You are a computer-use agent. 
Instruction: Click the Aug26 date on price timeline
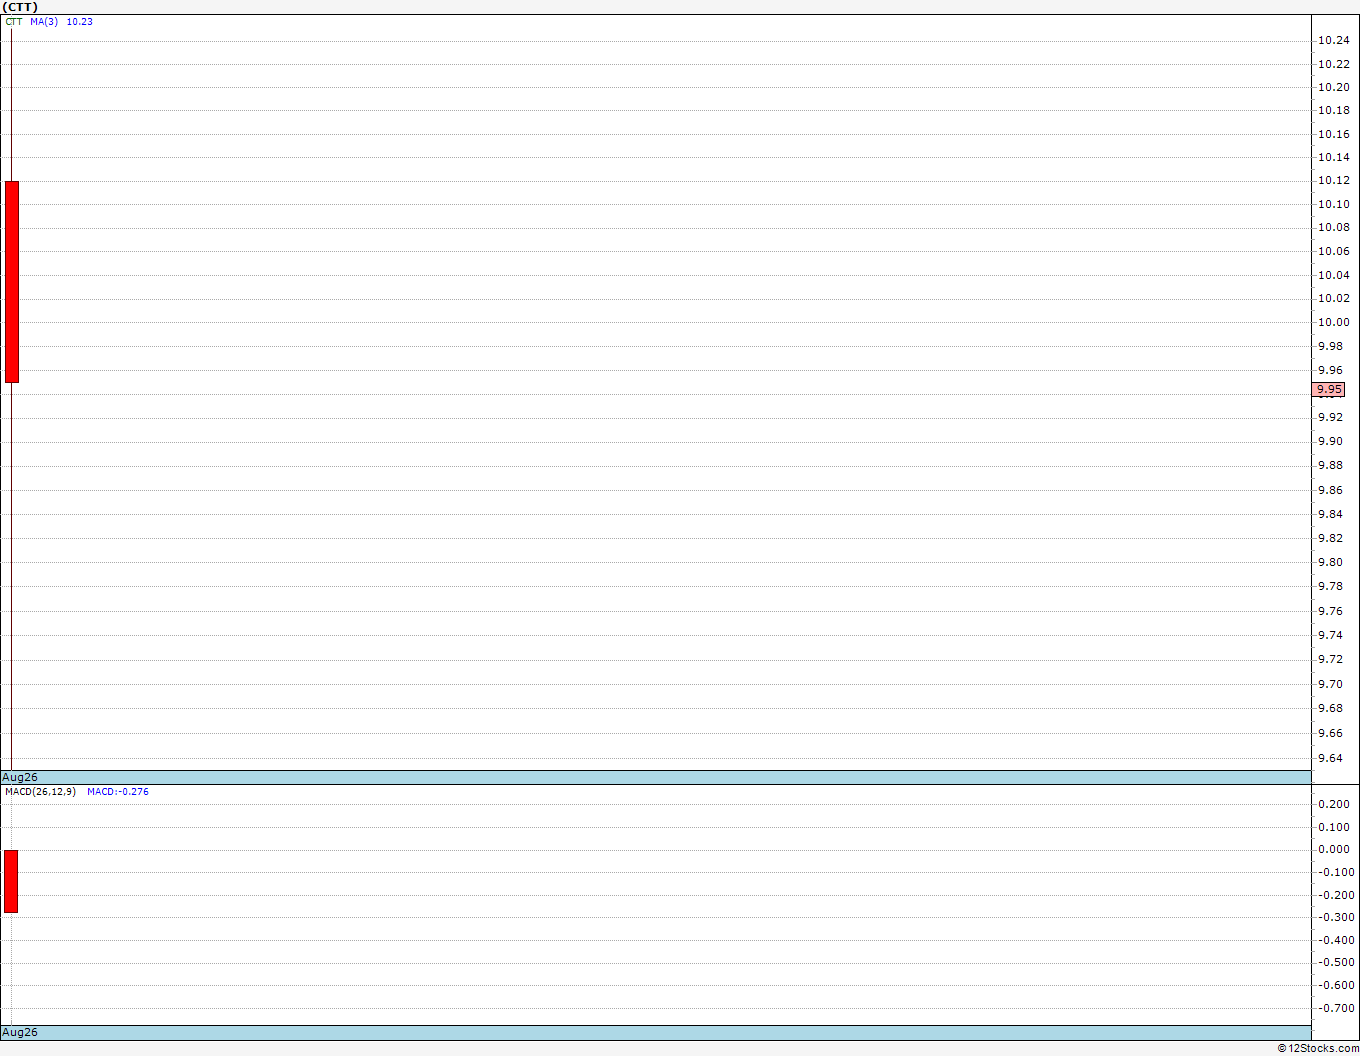click(x=20, y=777)
